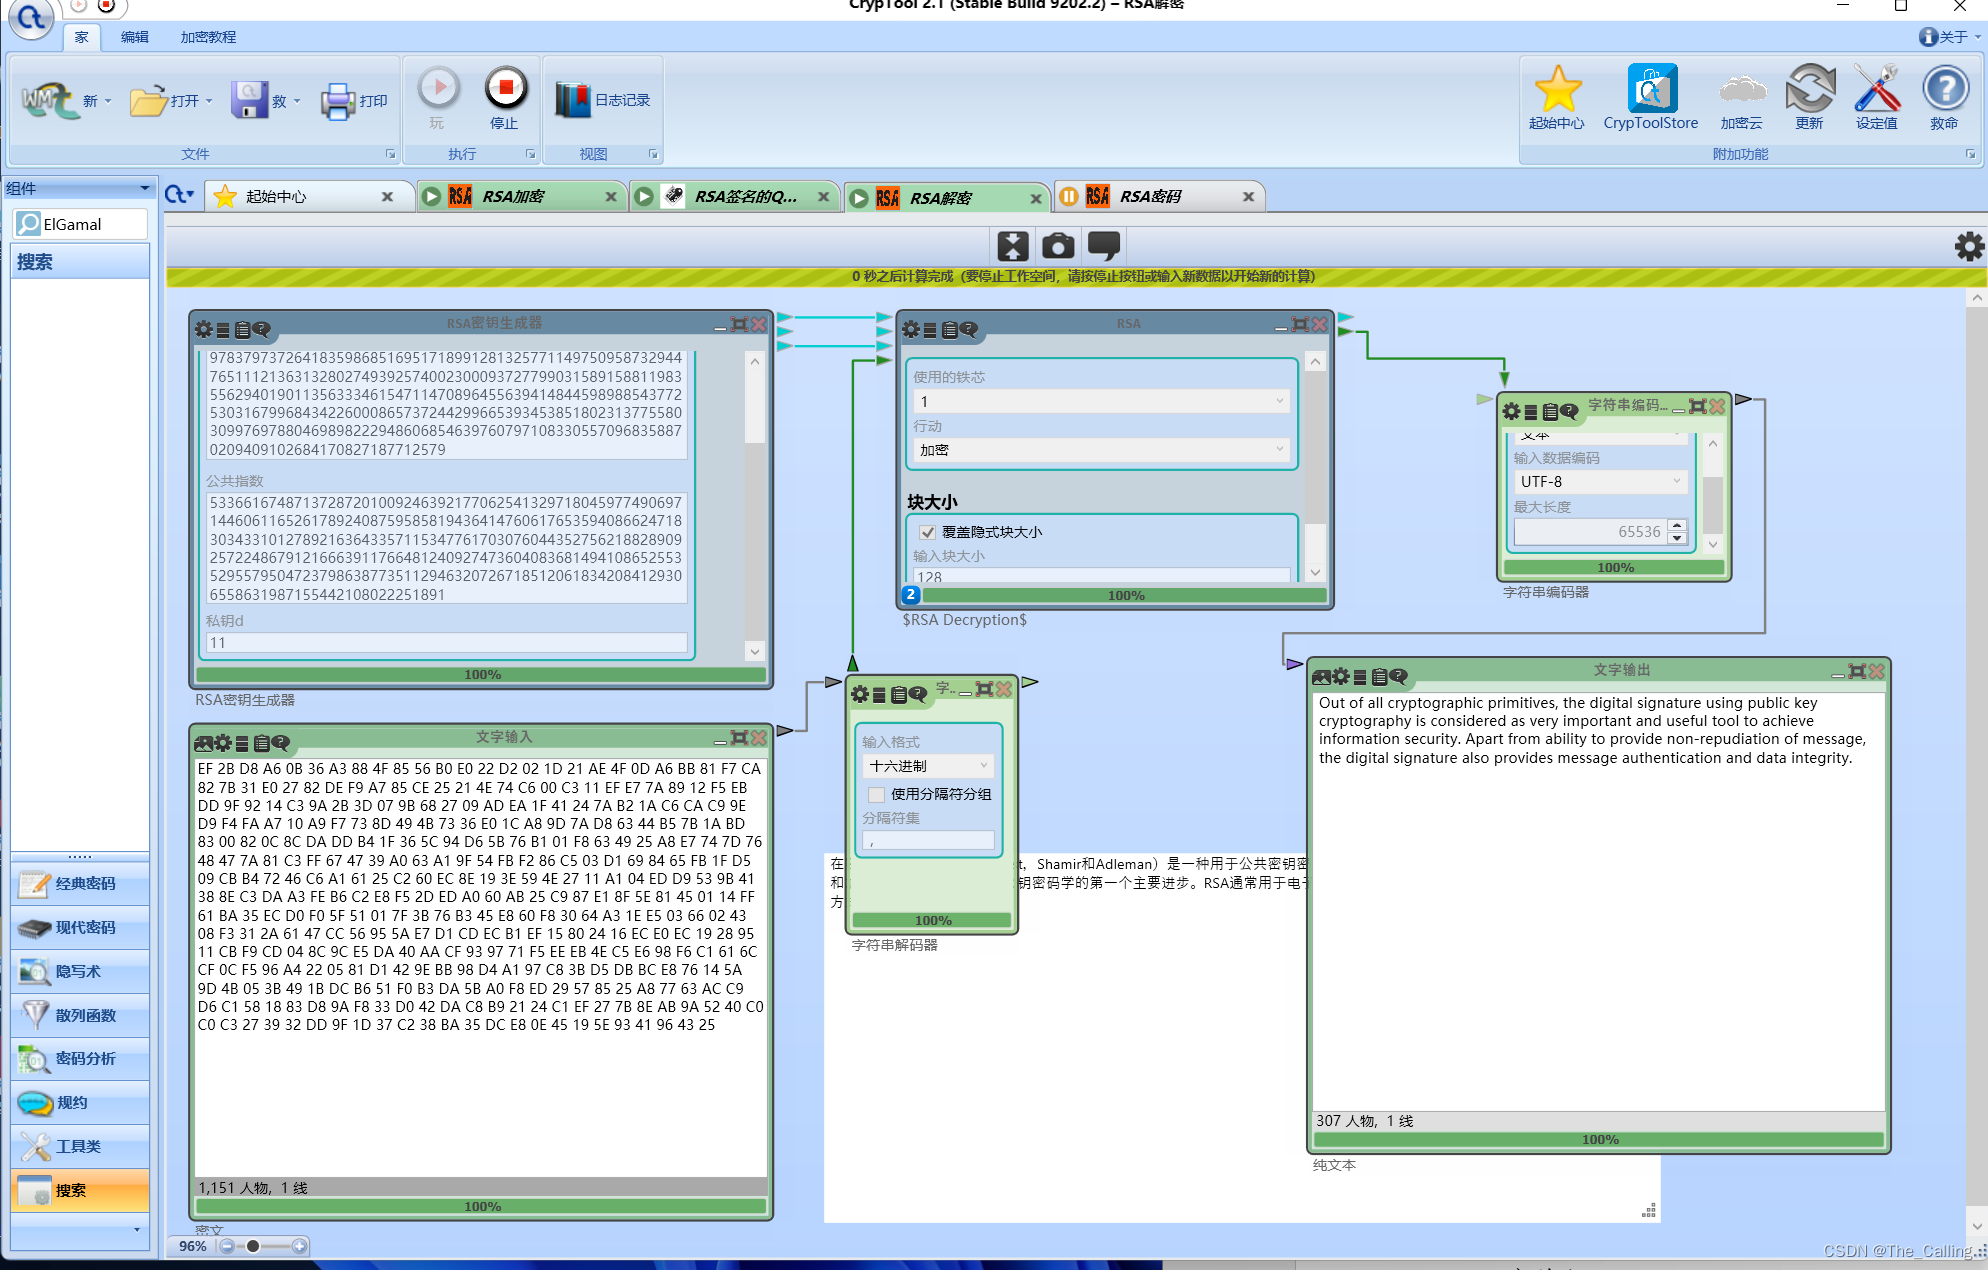The image size is (1988, 1270).
Task: Click the grayed-out Play button
Action: (x=438, y=88)
